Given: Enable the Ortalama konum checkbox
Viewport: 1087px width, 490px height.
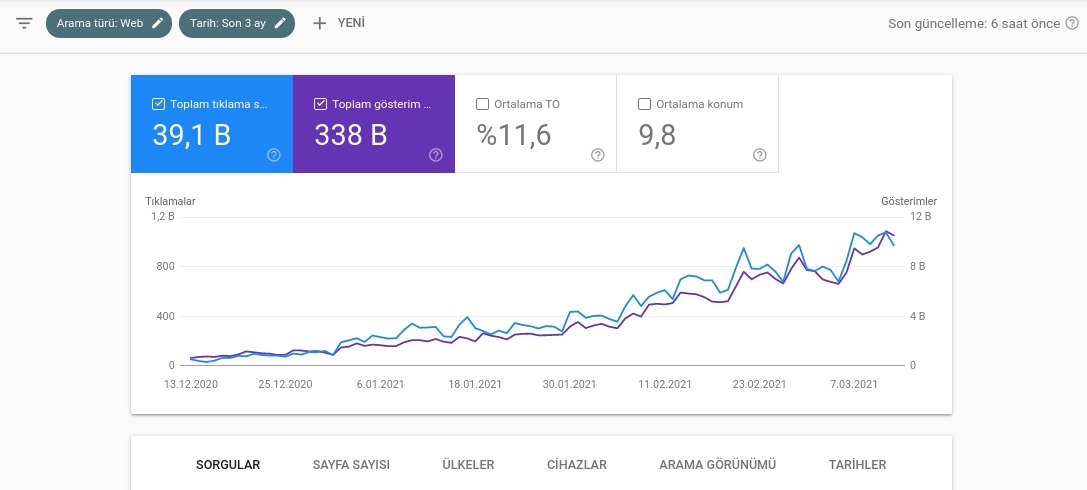Looking at the screenshot, I should [644, 104].
